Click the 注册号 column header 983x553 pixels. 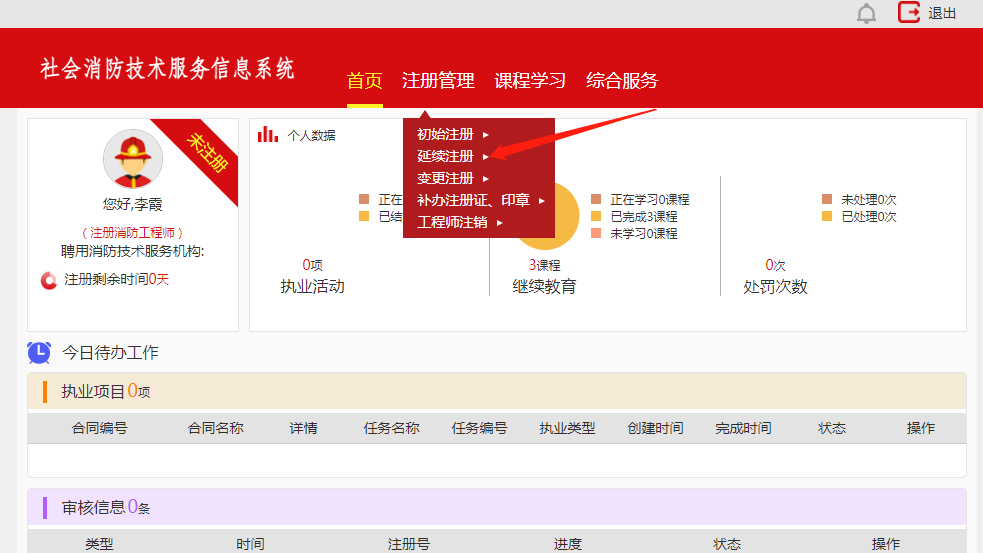tap(409, 544)
